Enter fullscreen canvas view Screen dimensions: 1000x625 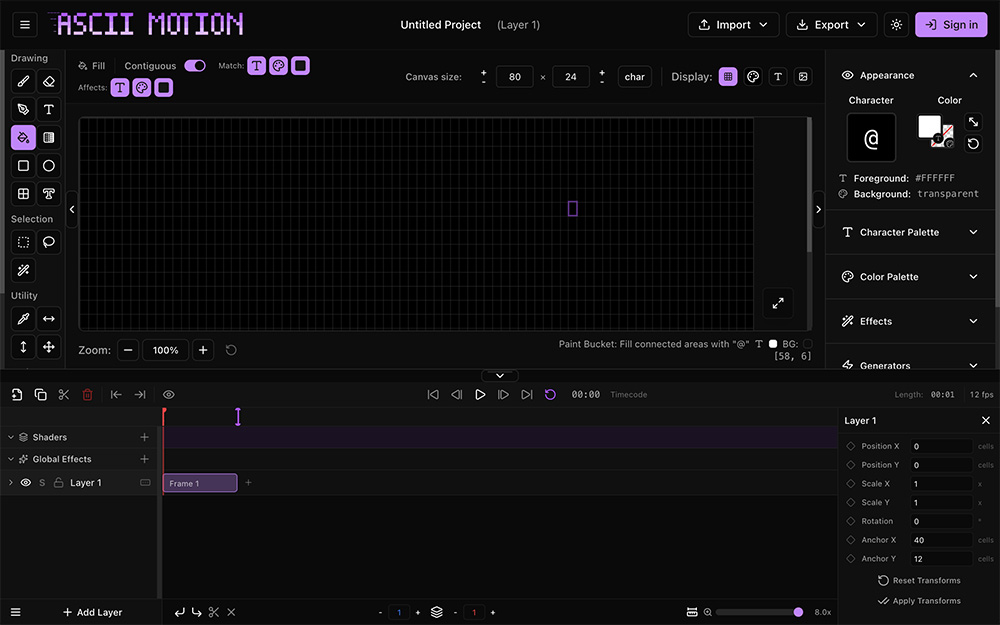click(778, 304)
